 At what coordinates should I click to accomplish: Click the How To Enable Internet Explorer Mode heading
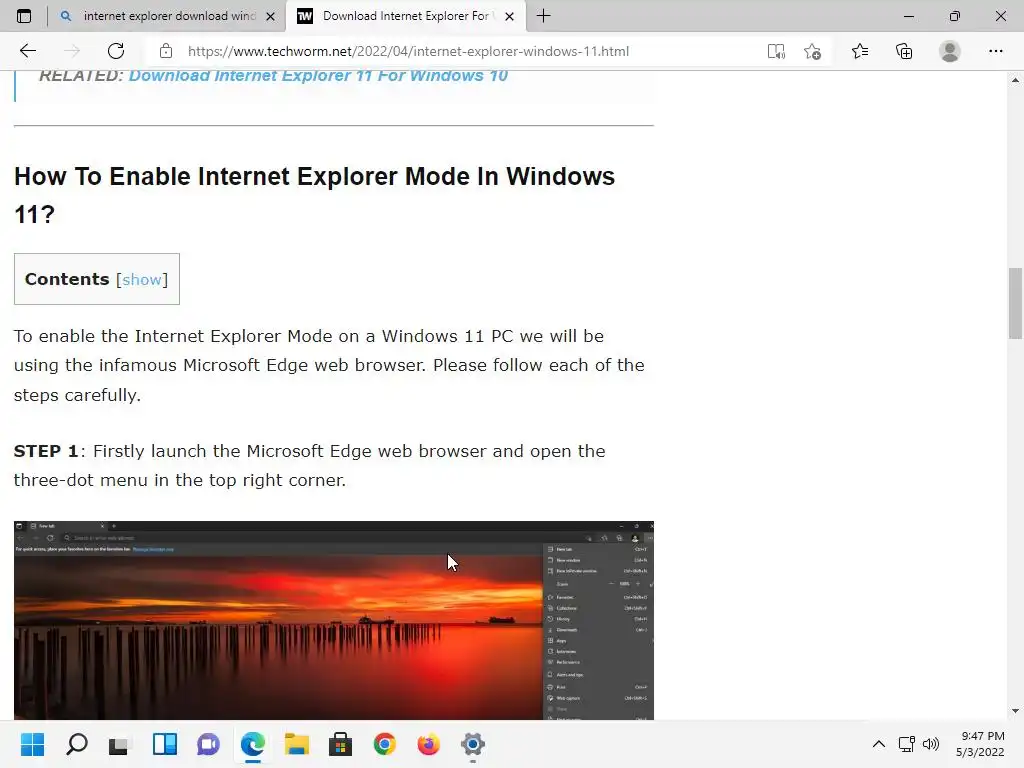tap(314, 195)
